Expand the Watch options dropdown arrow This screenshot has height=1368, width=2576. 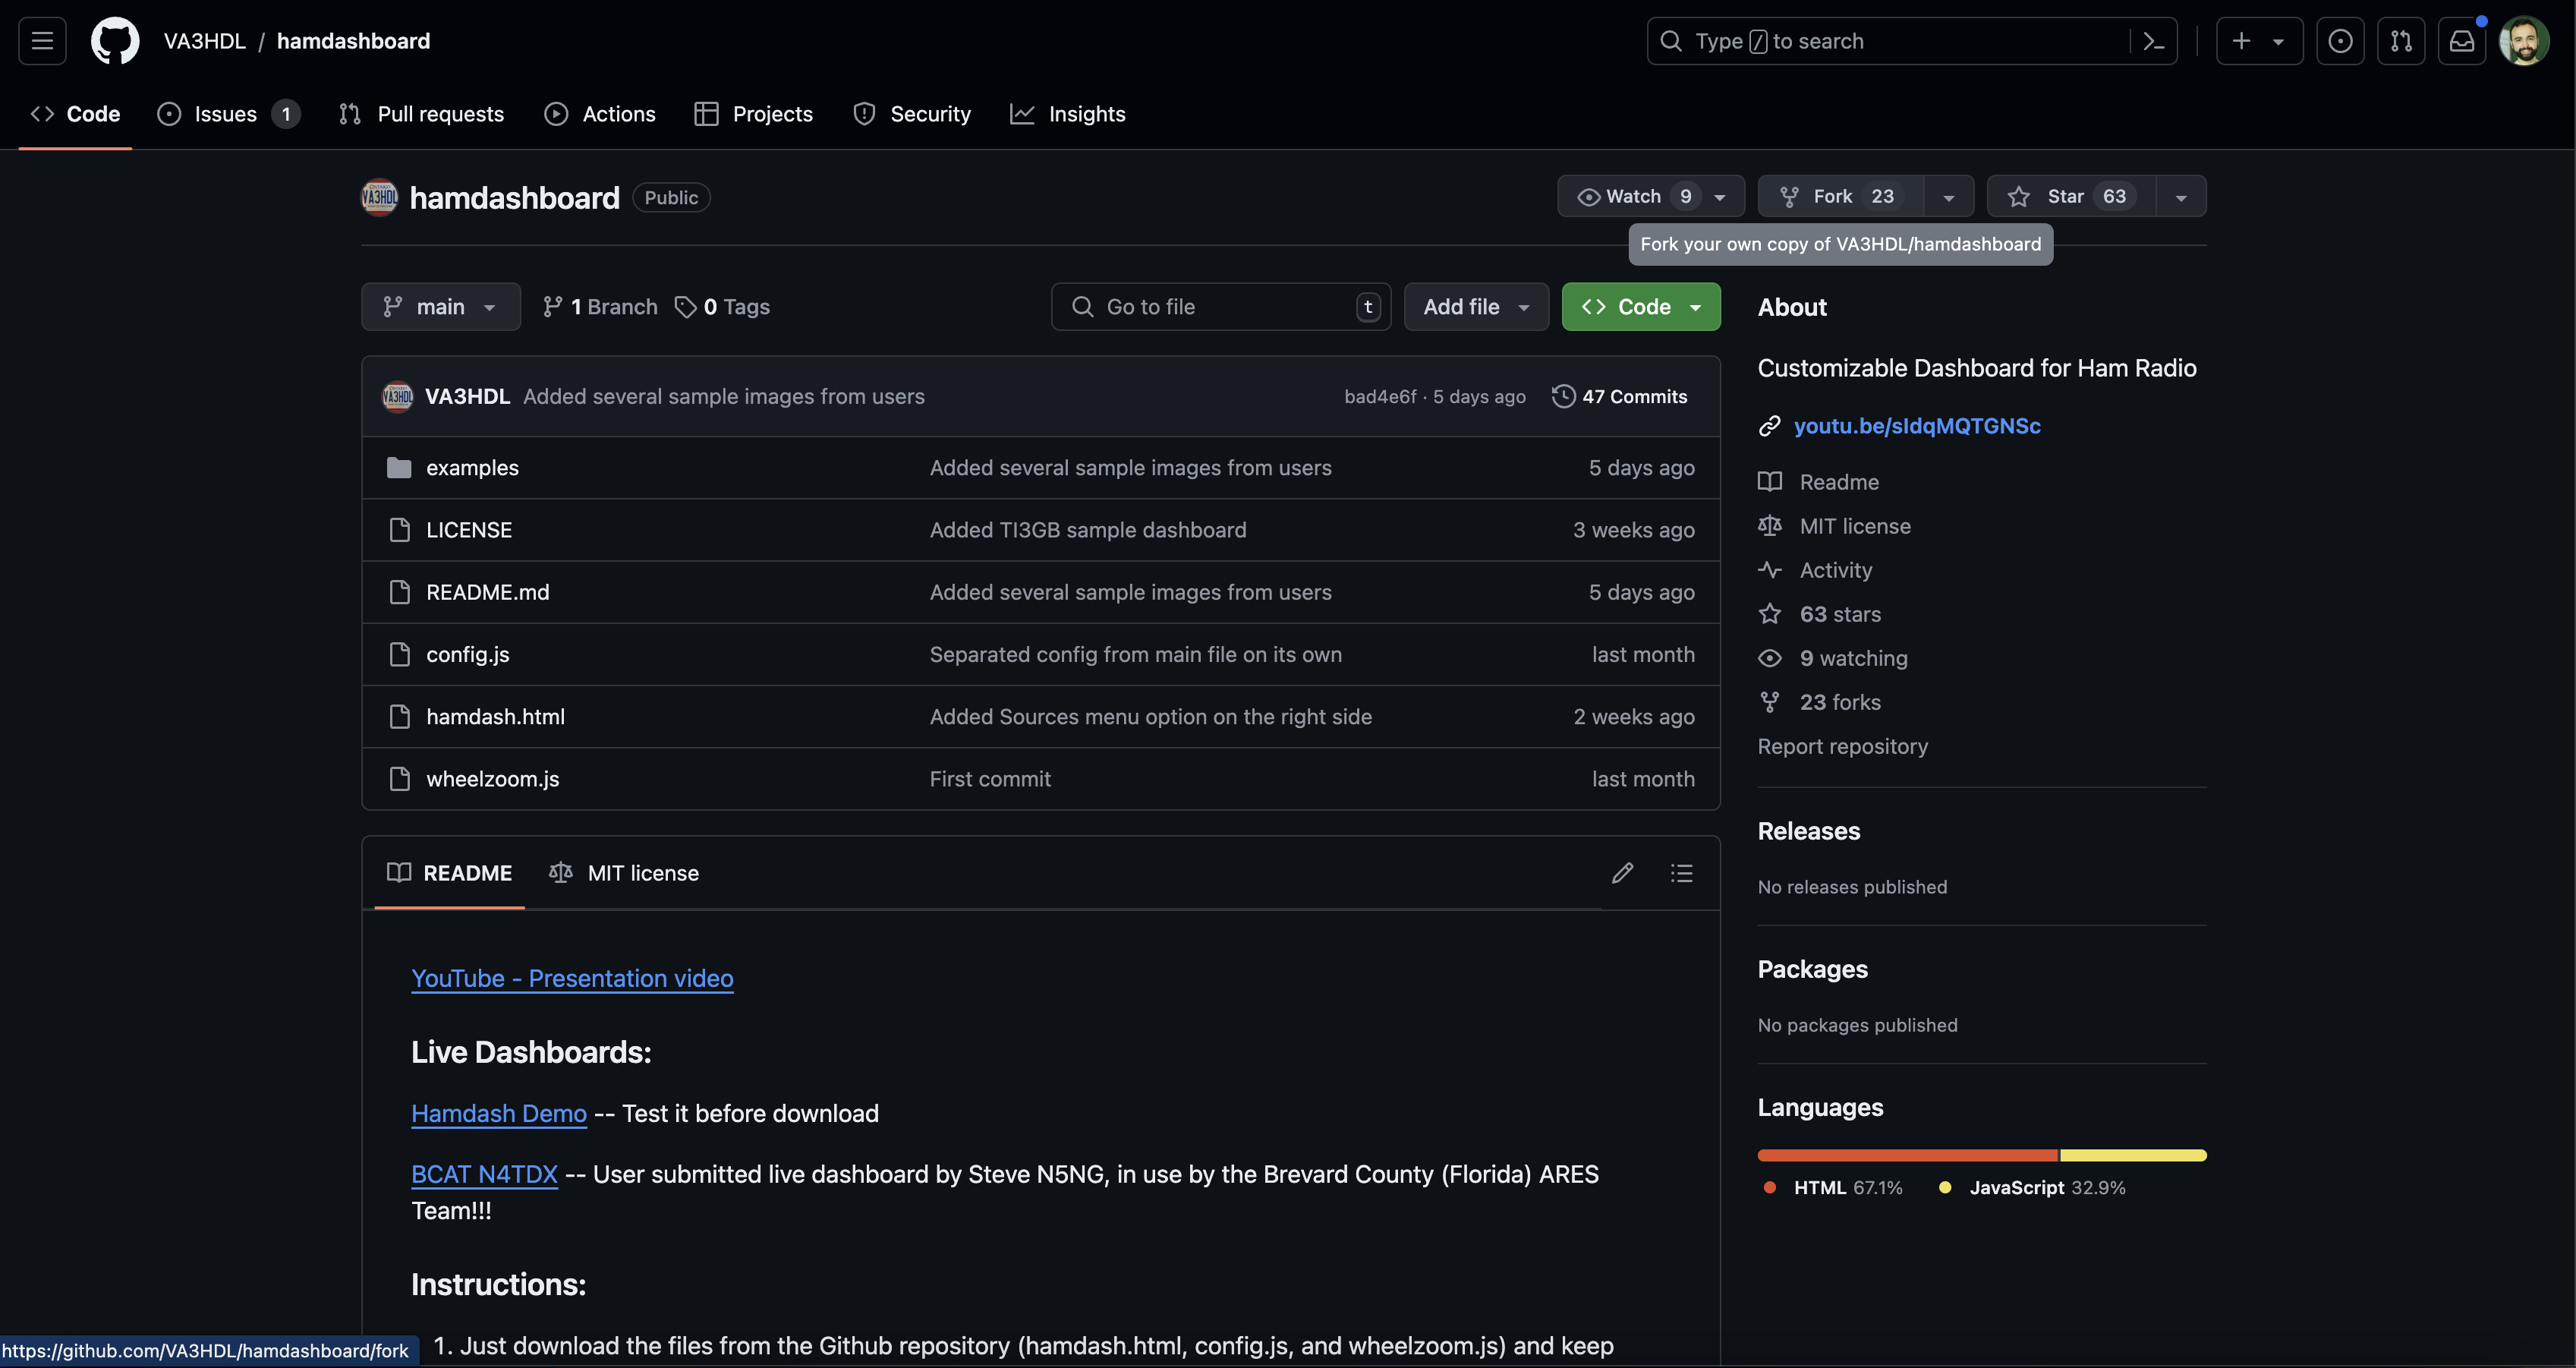point(1719,195)
